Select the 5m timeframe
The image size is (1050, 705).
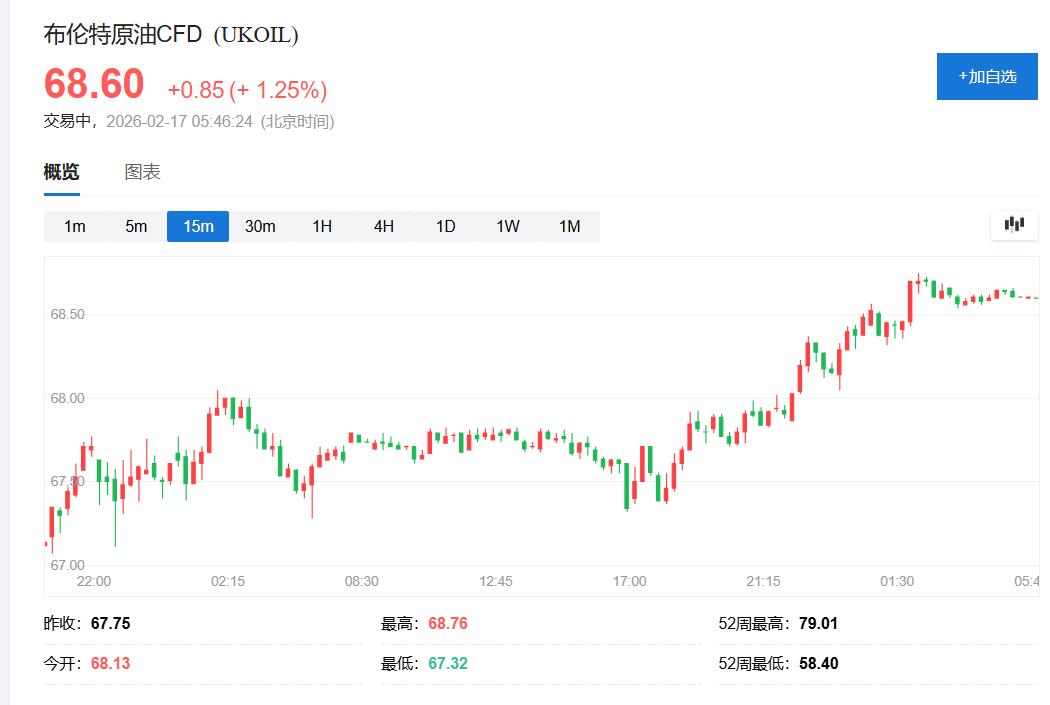pyautogui.click(x=135, y=226)
